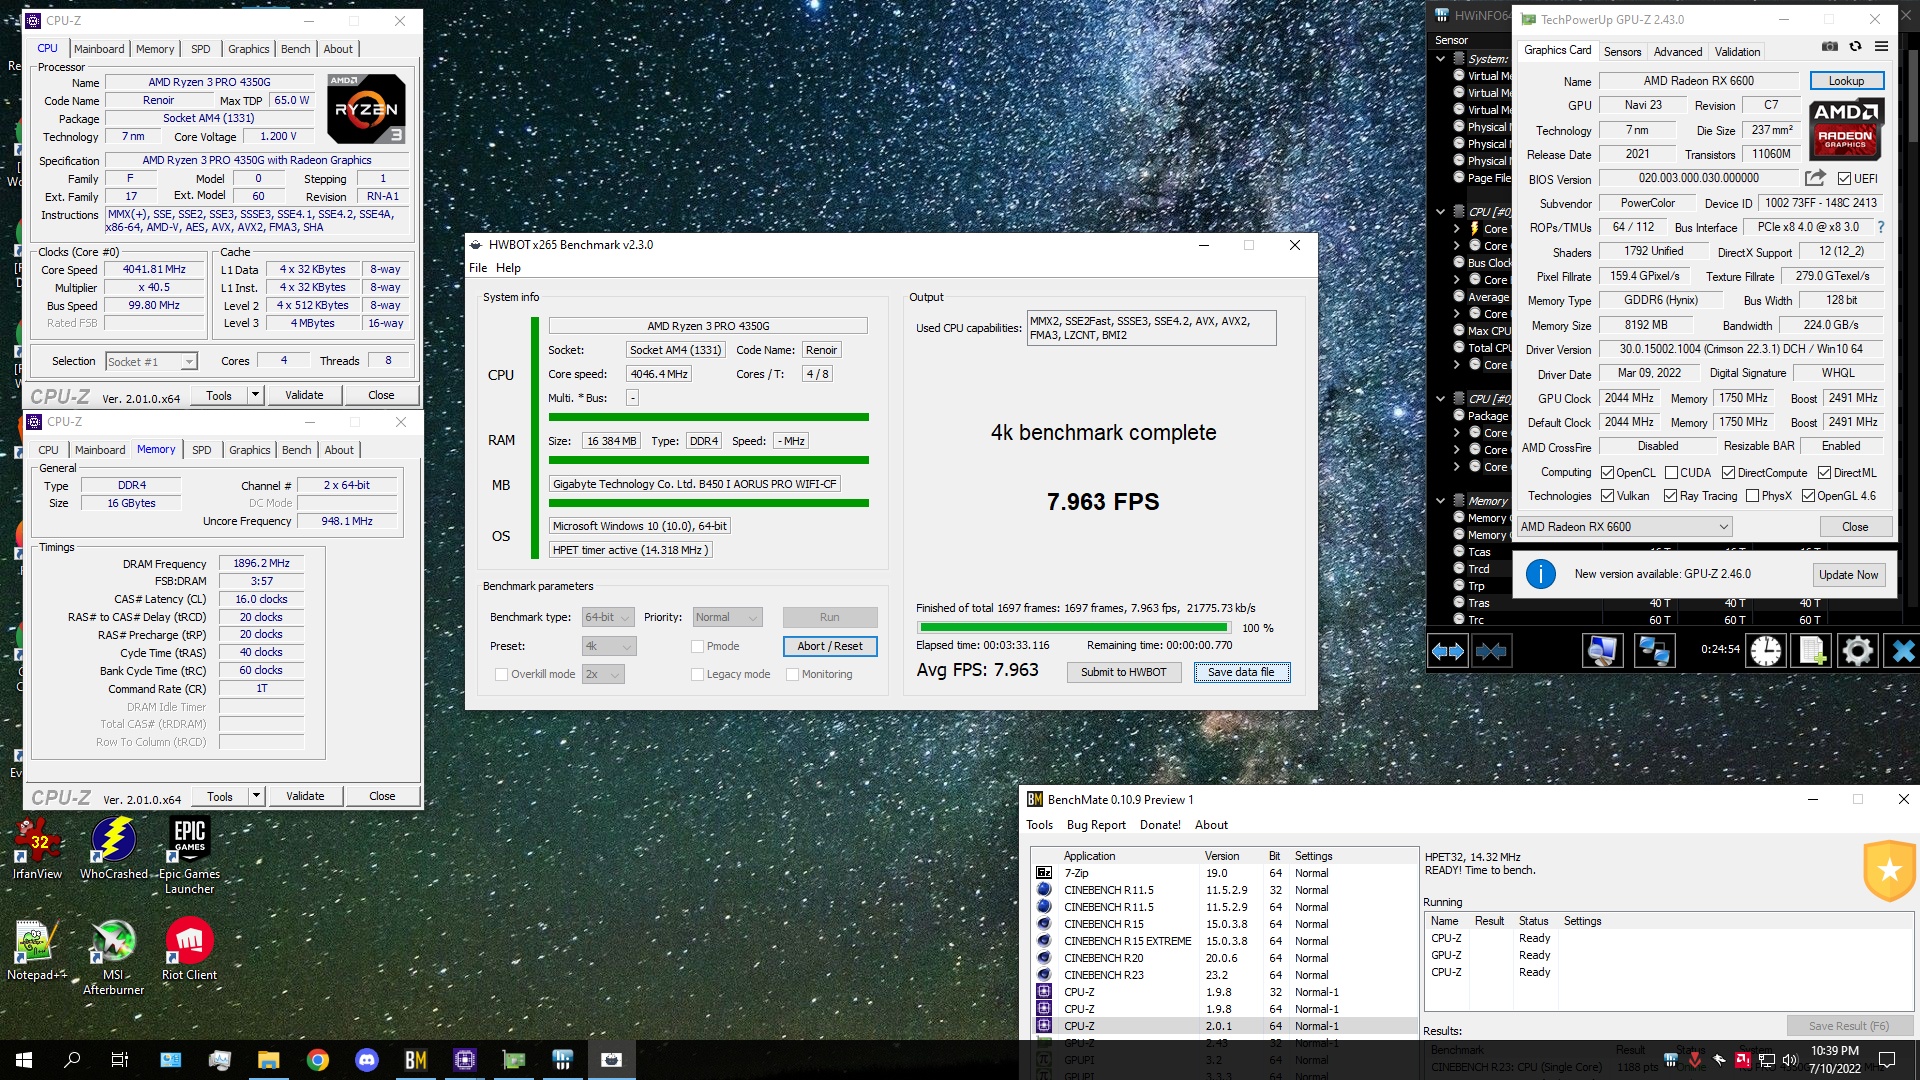Image resolution: width=1920 pixels, height=1080 pixels.
Task: Toggle the UEFI checkbox in GPU-Z
Action: tap(1844, 179)
